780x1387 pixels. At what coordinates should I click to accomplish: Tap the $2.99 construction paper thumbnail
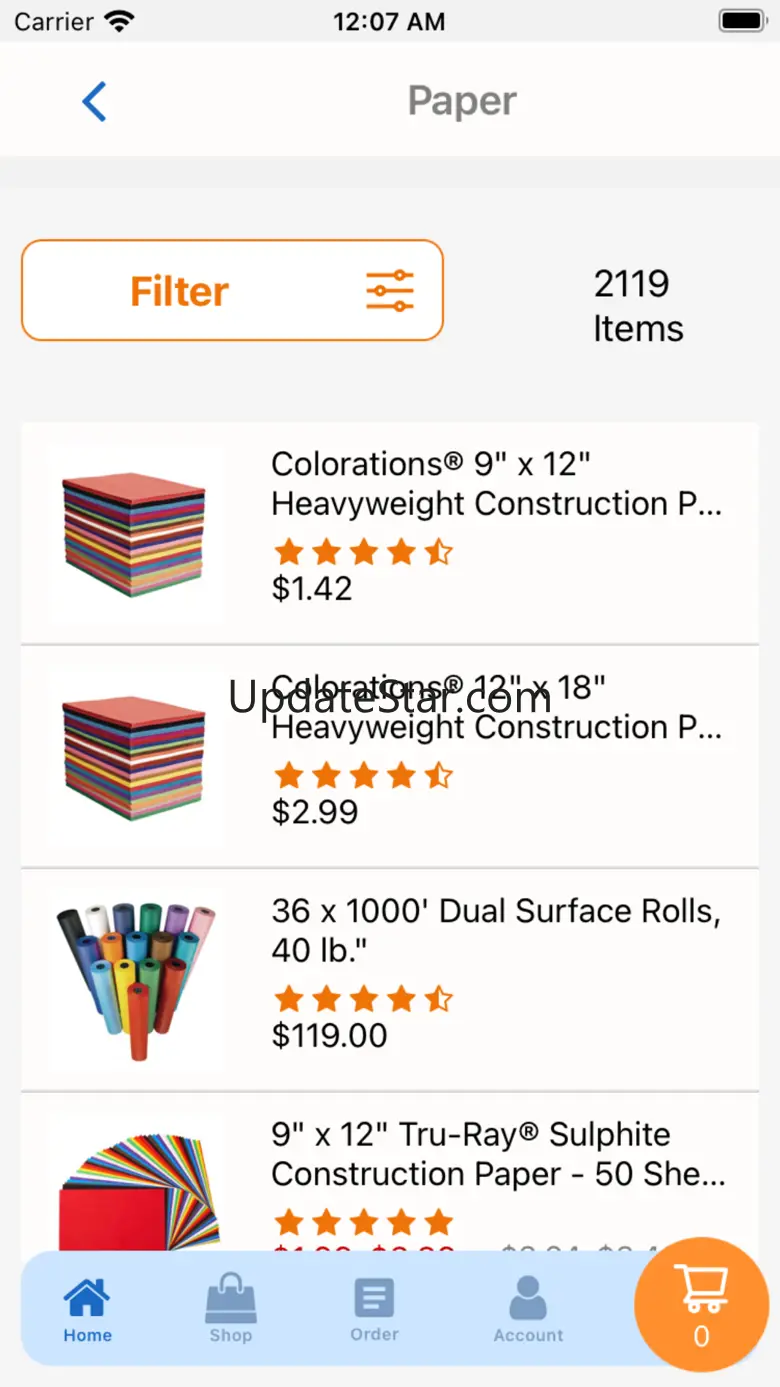134,758
